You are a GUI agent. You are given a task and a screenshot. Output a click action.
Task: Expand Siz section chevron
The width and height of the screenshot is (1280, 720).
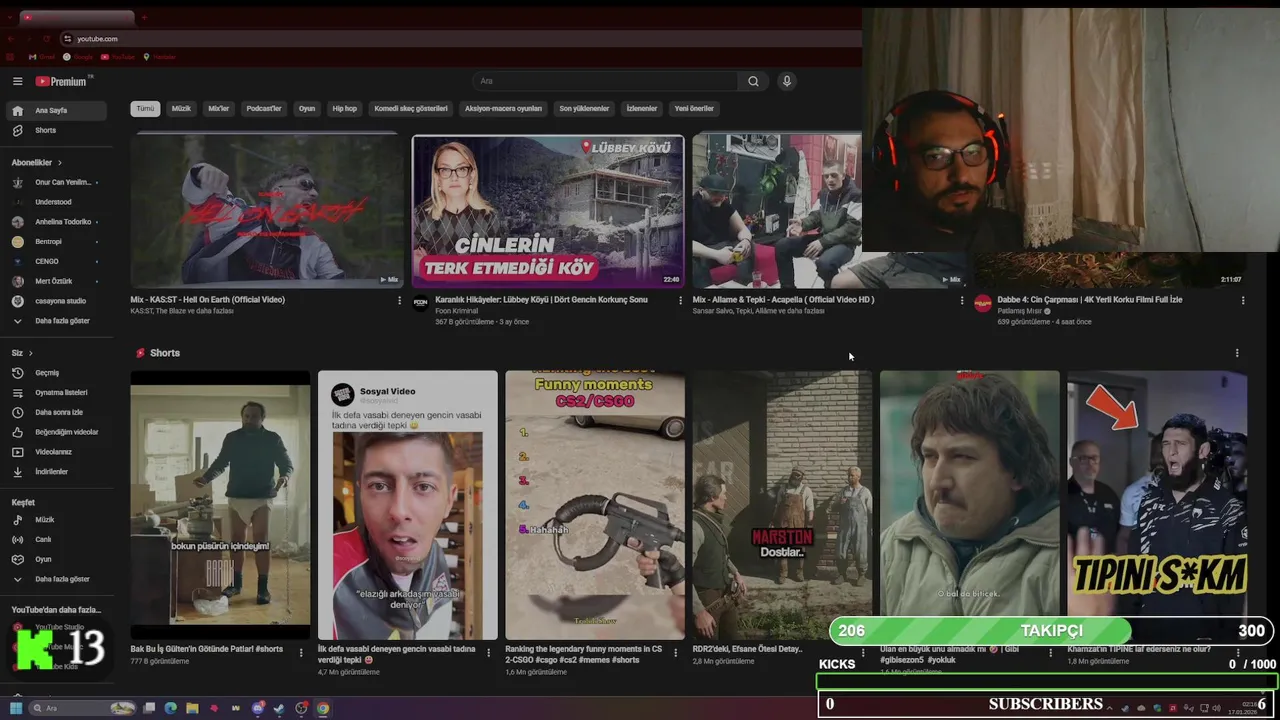(x=30, y=353)
